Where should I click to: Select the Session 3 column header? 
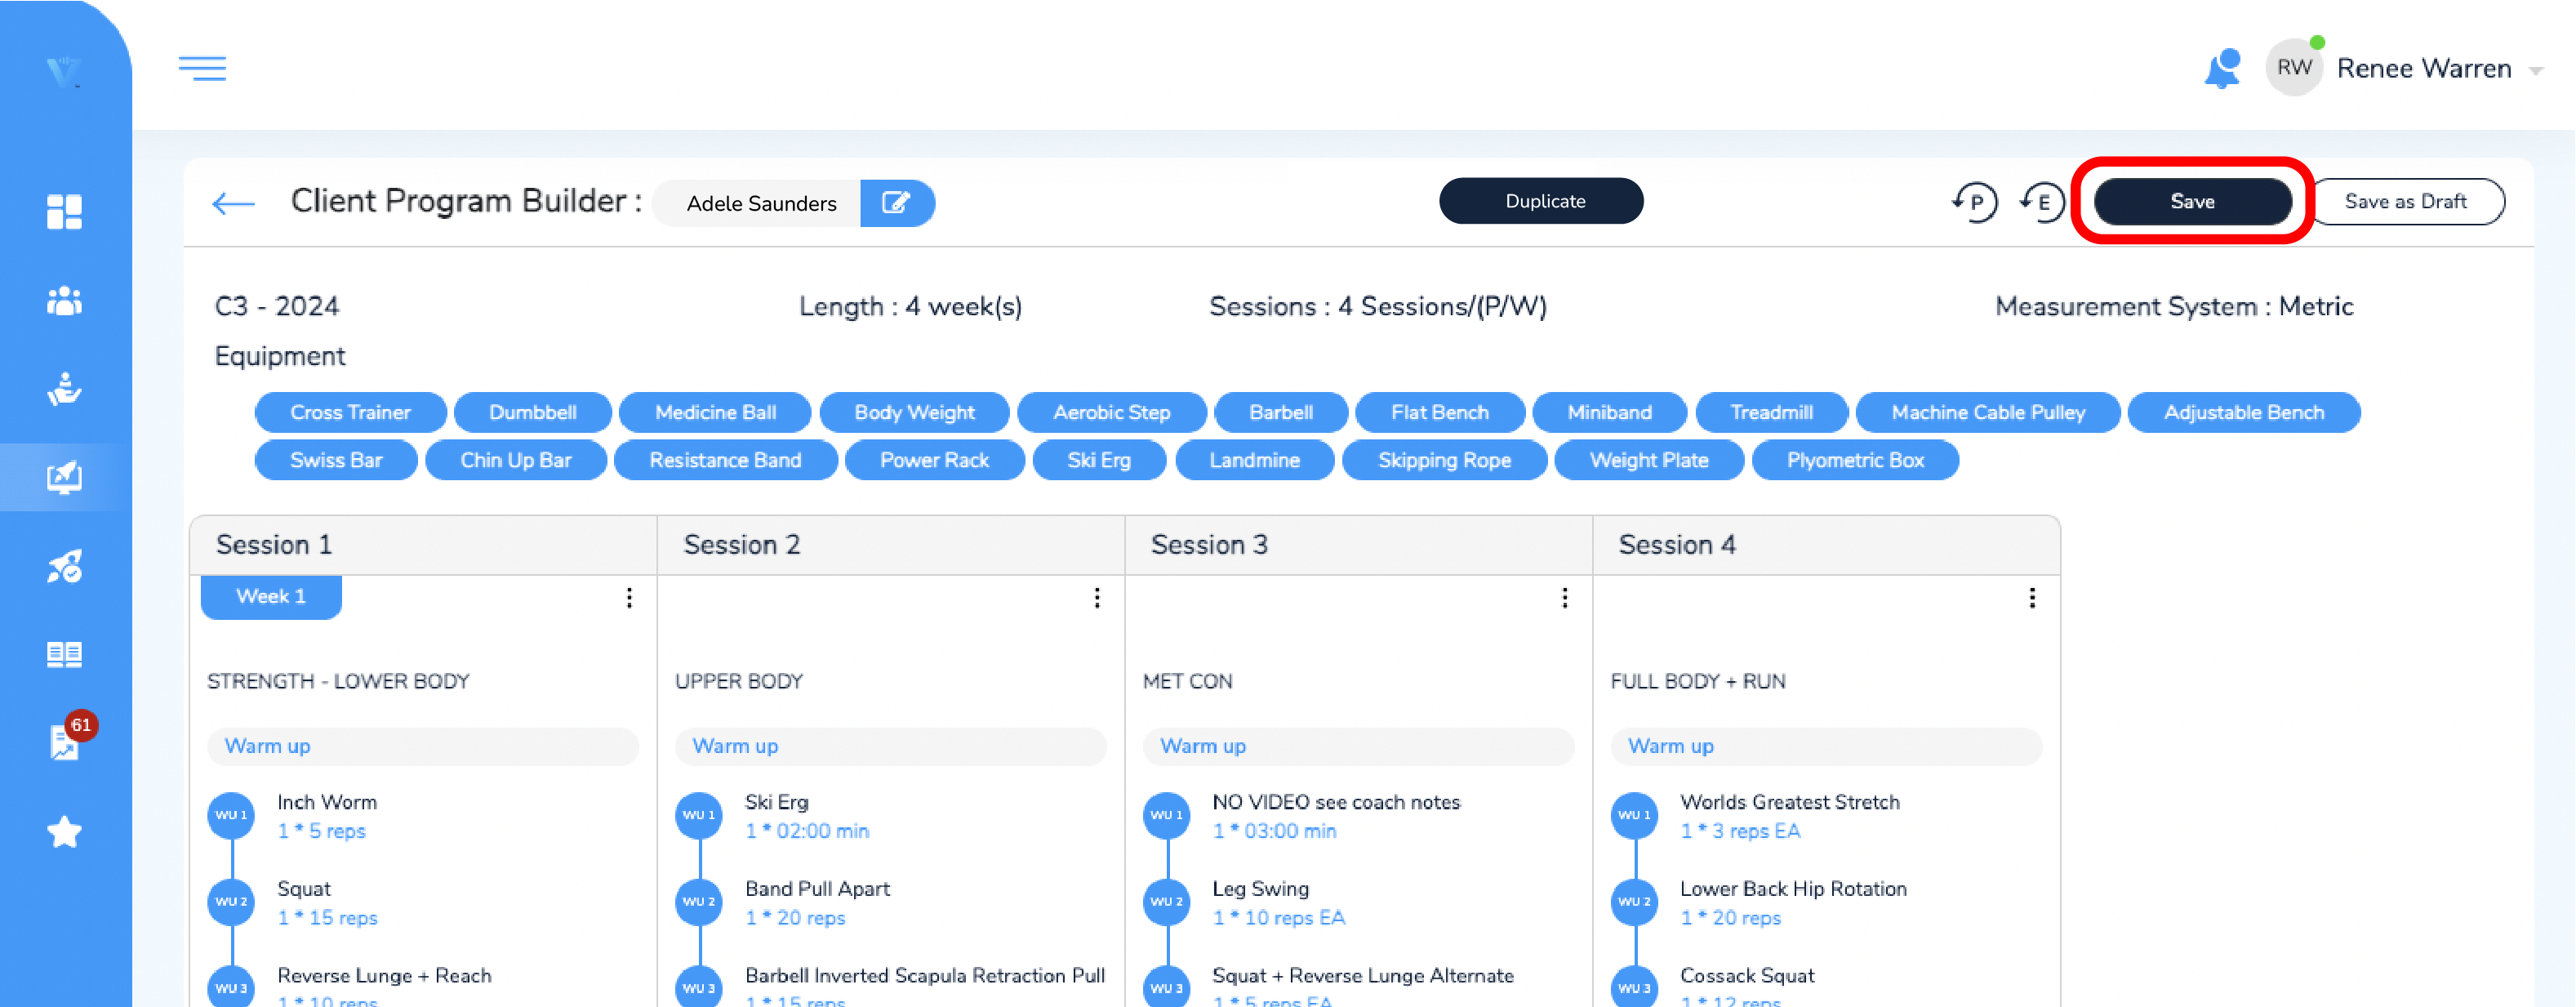point(1359,545)
